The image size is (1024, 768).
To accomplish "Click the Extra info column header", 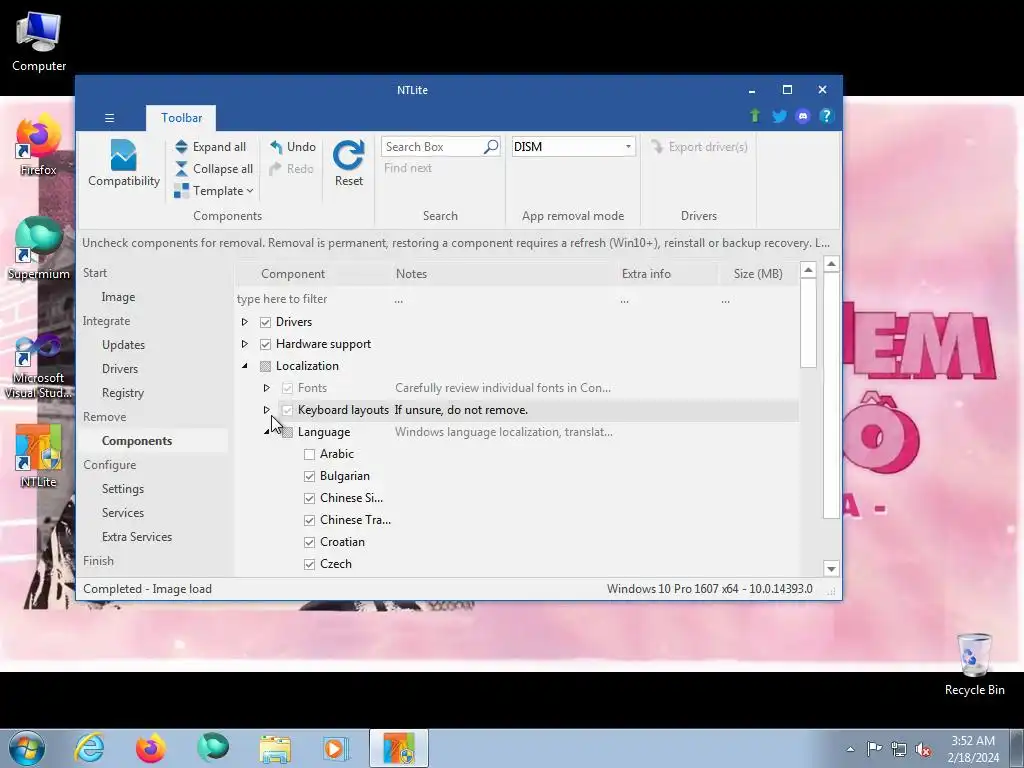I will (667, 274).
